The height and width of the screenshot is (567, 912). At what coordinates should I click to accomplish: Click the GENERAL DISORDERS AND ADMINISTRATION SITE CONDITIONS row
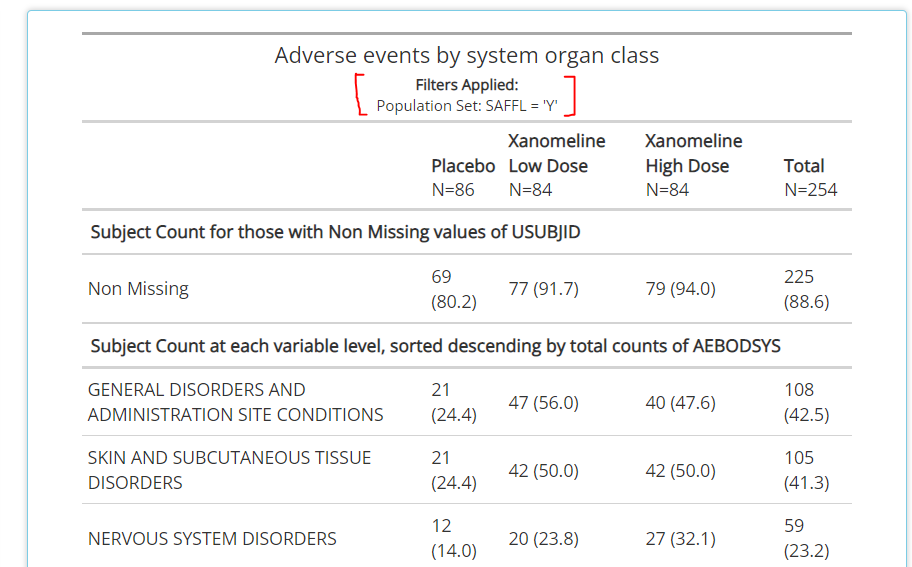click(466, 402)
